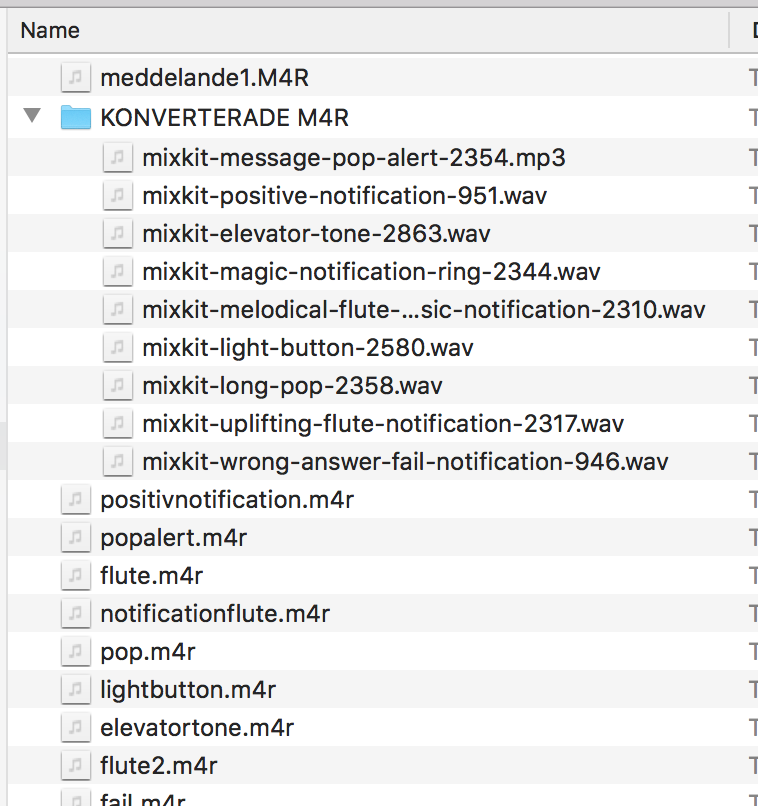This screenshot has height=806, width=758.
Task: Click the audio icon beside mixkit-elevator-tone-2863.wav
Action: [x=117, y=233]
